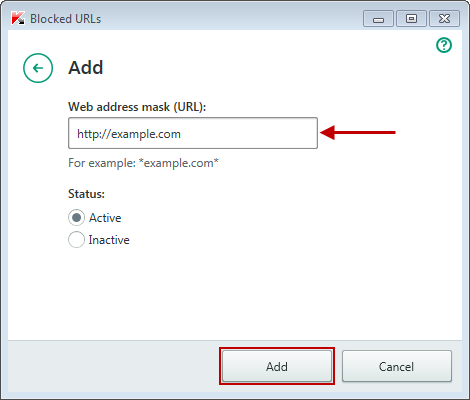Click the Kaspersky logo in the title bar
This screenshot has height=400, width=470.
[18, 18]
